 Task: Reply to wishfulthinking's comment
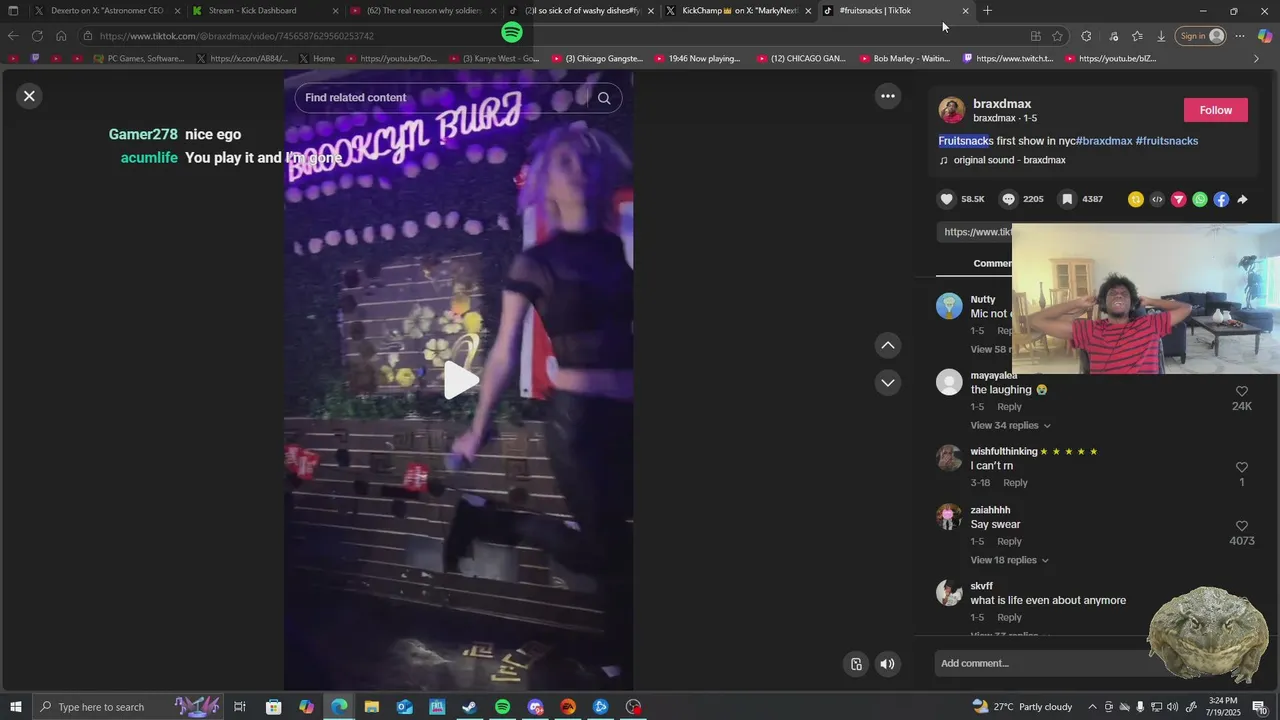click(x=1015, y=483)
